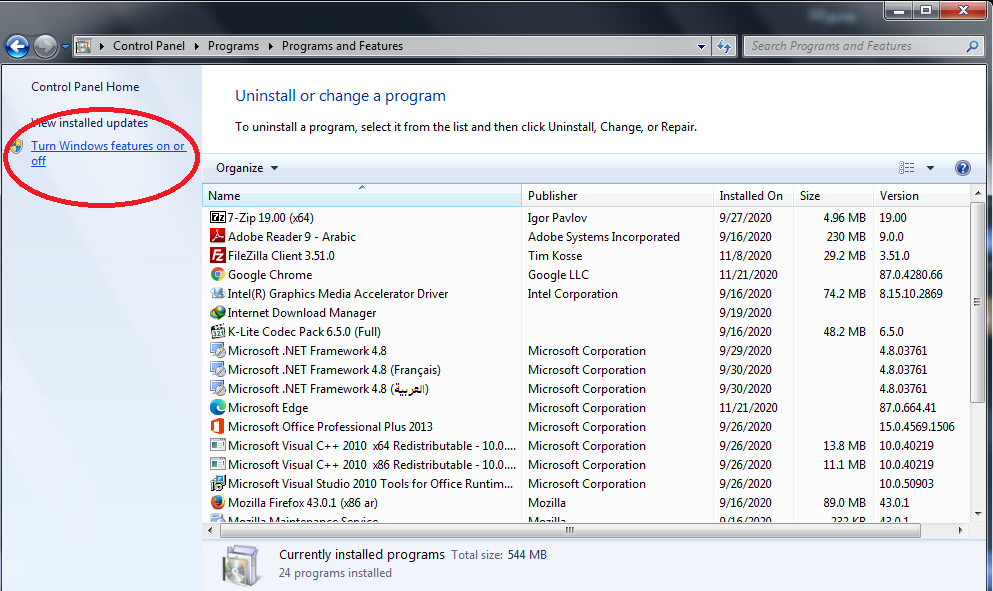Open the view options dropdown arrow
Viewport: 993px width, 591px height.
click(x=930, y=168)
